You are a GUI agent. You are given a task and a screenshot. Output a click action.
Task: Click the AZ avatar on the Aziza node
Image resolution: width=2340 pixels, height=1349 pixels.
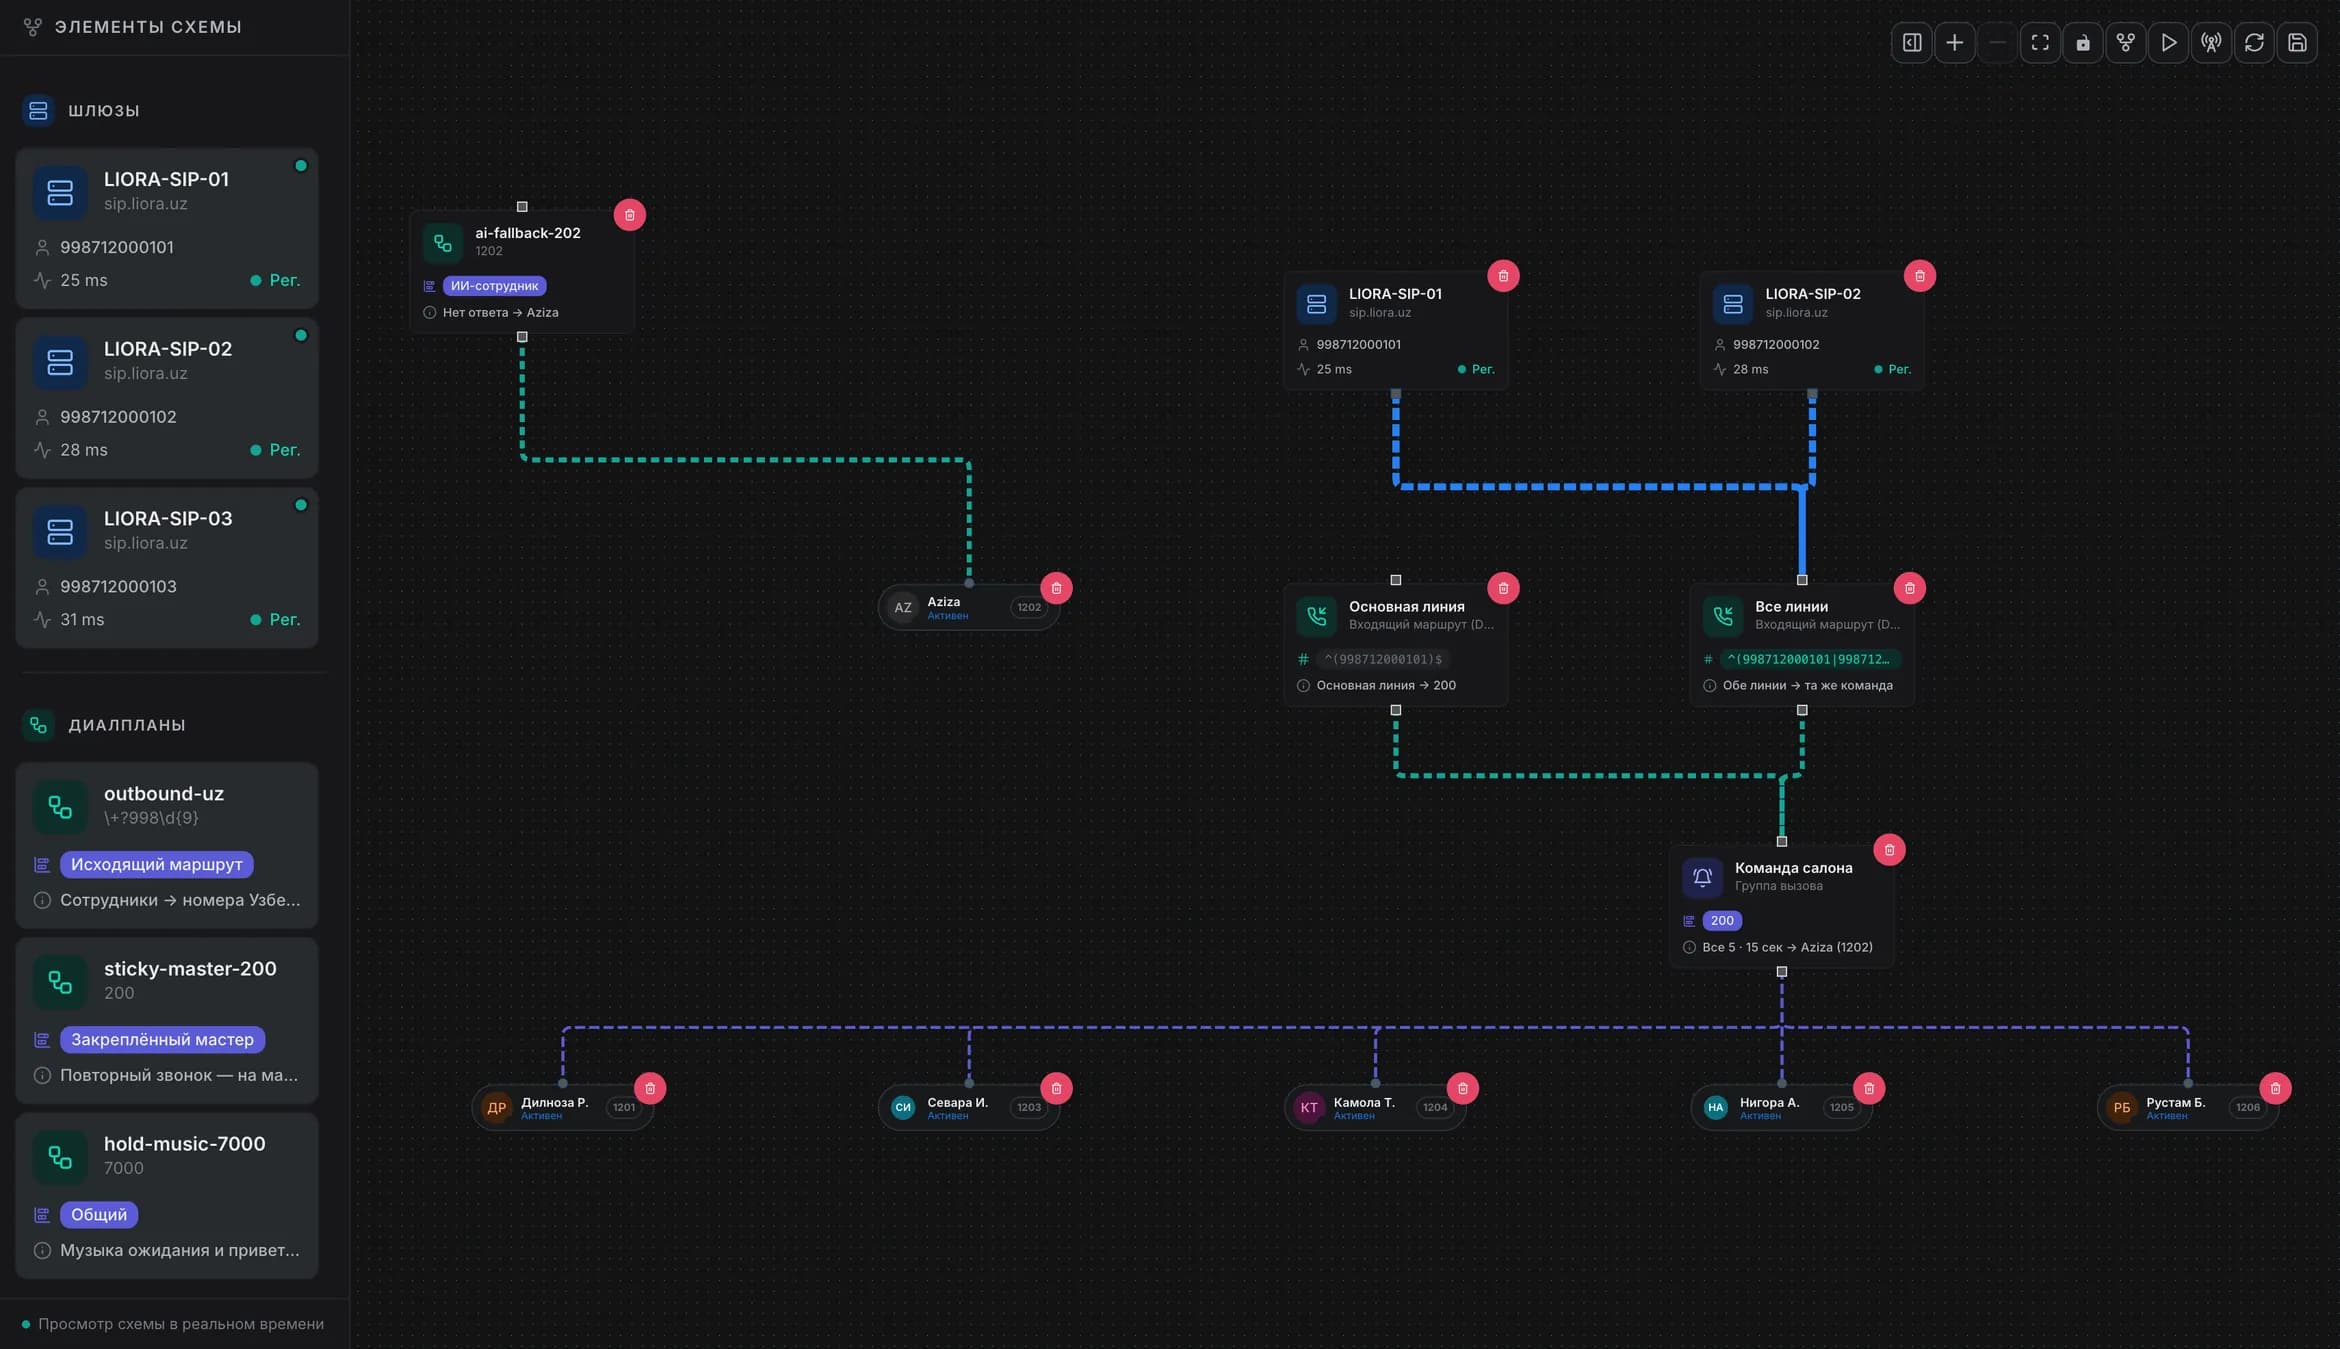coord(903,607)
